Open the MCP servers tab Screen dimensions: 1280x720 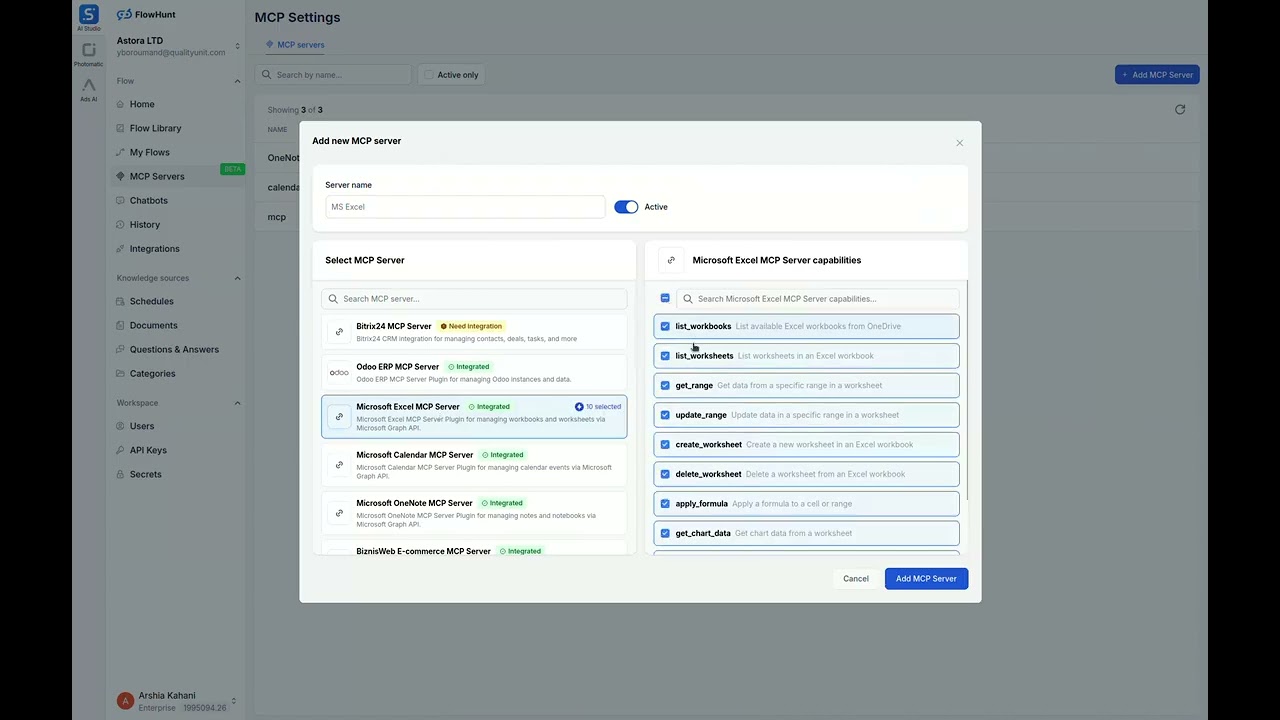point(295,45)
